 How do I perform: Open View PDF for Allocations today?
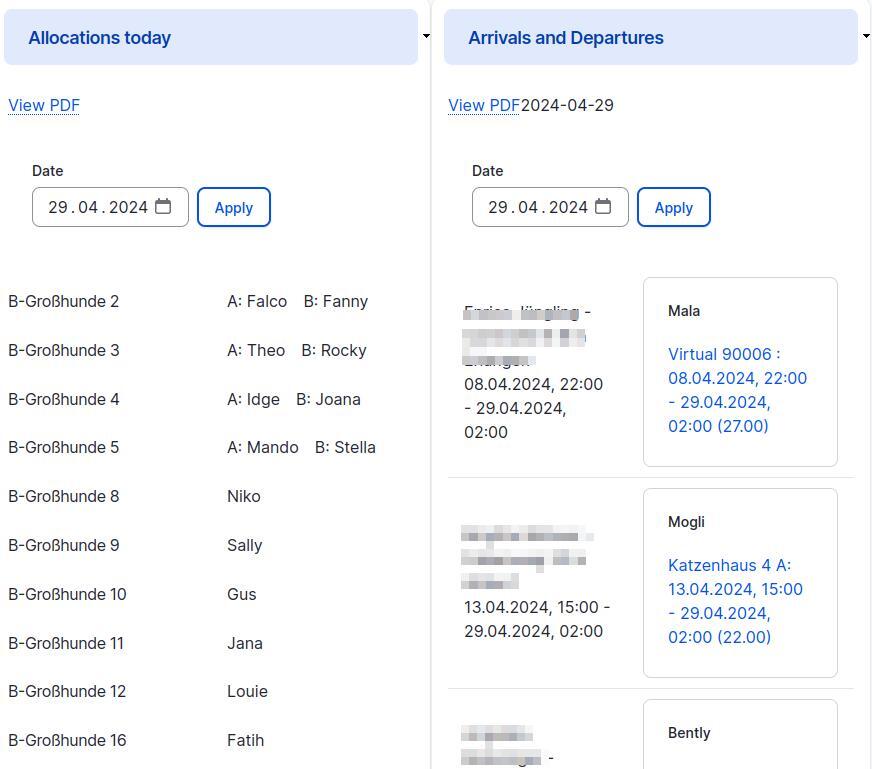[43, 105]
